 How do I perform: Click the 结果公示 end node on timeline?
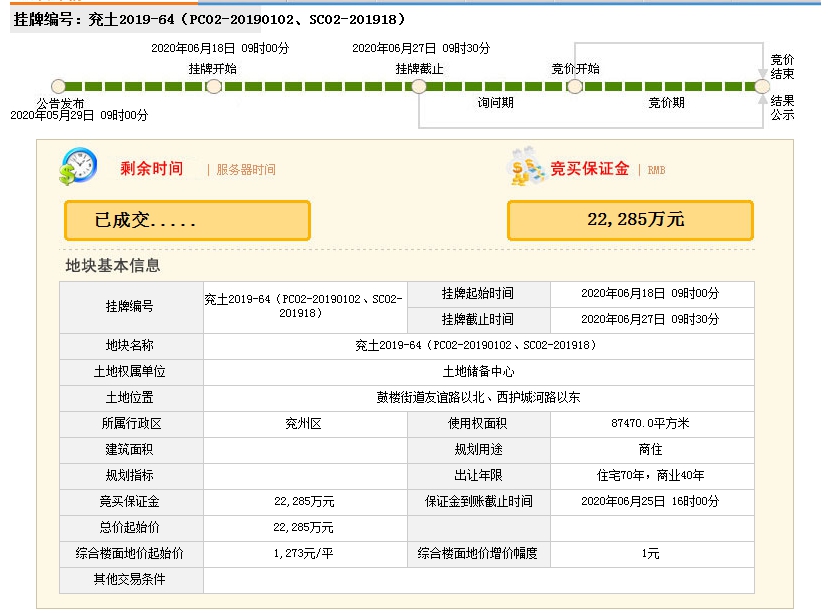pos(762,87)
